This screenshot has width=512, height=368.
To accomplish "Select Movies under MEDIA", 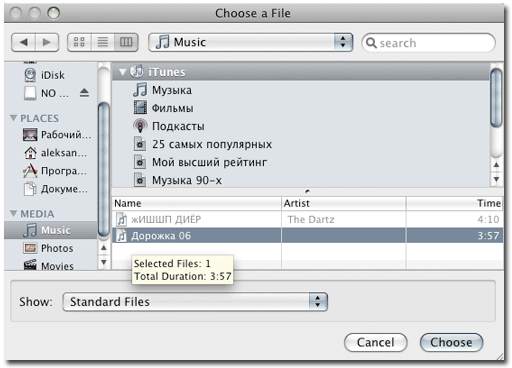I will [51, 265].
